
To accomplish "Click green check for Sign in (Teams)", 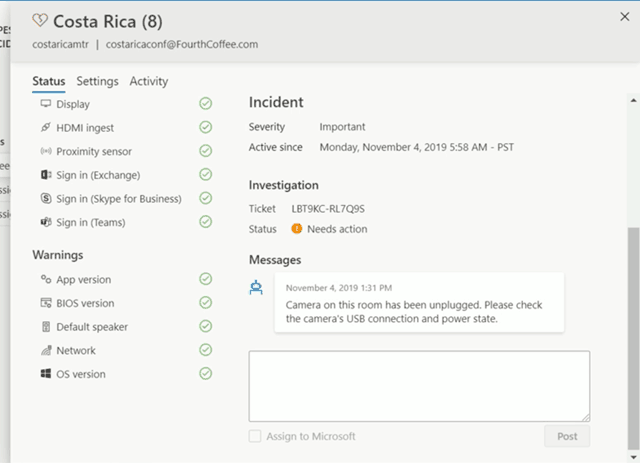I will click(x=206, y=222).
